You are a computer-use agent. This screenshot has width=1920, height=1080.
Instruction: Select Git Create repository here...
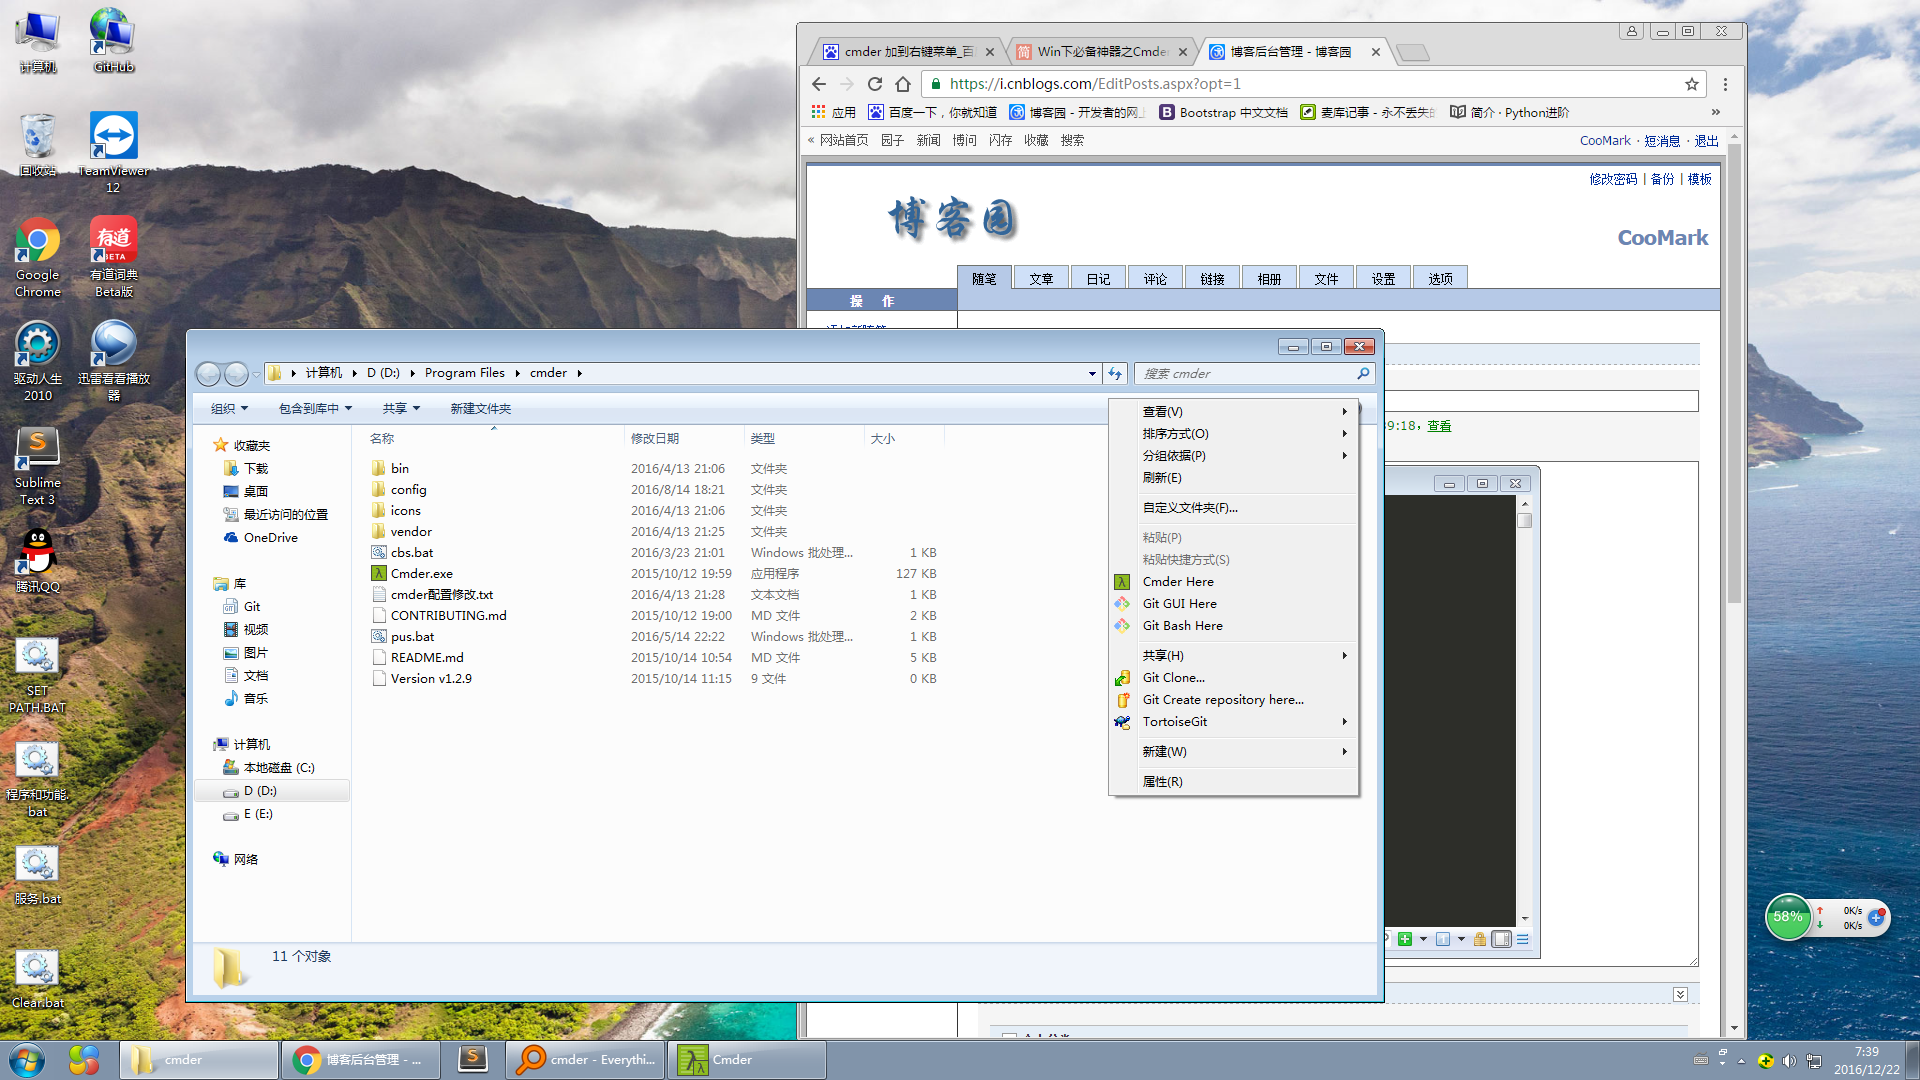pos(1233,700)
